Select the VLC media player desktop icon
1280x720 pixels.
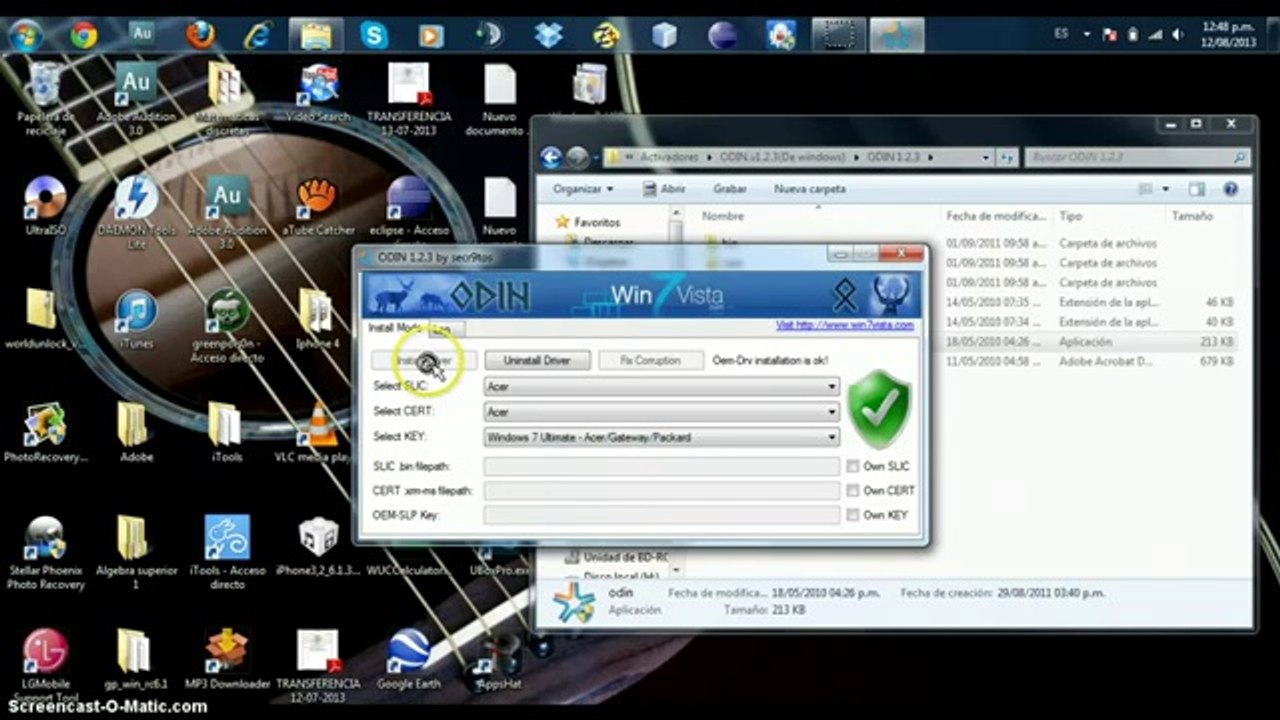pyautogui.click(x=318, y=432)
